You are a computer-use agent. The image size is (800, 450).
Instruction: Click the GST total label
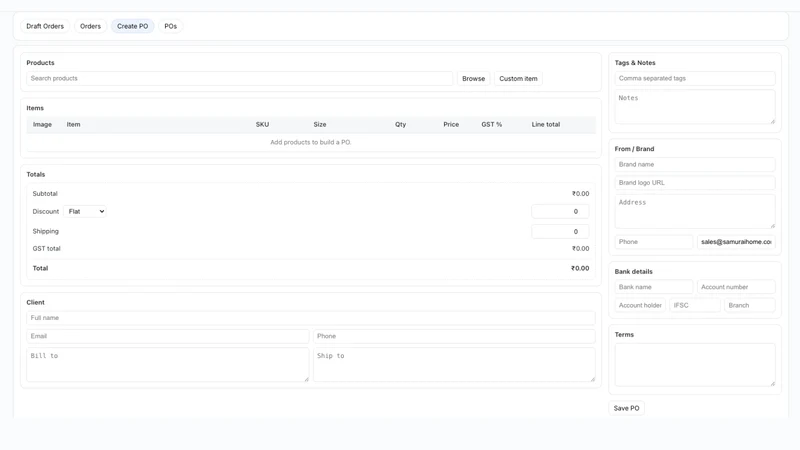tap(46, 248)
